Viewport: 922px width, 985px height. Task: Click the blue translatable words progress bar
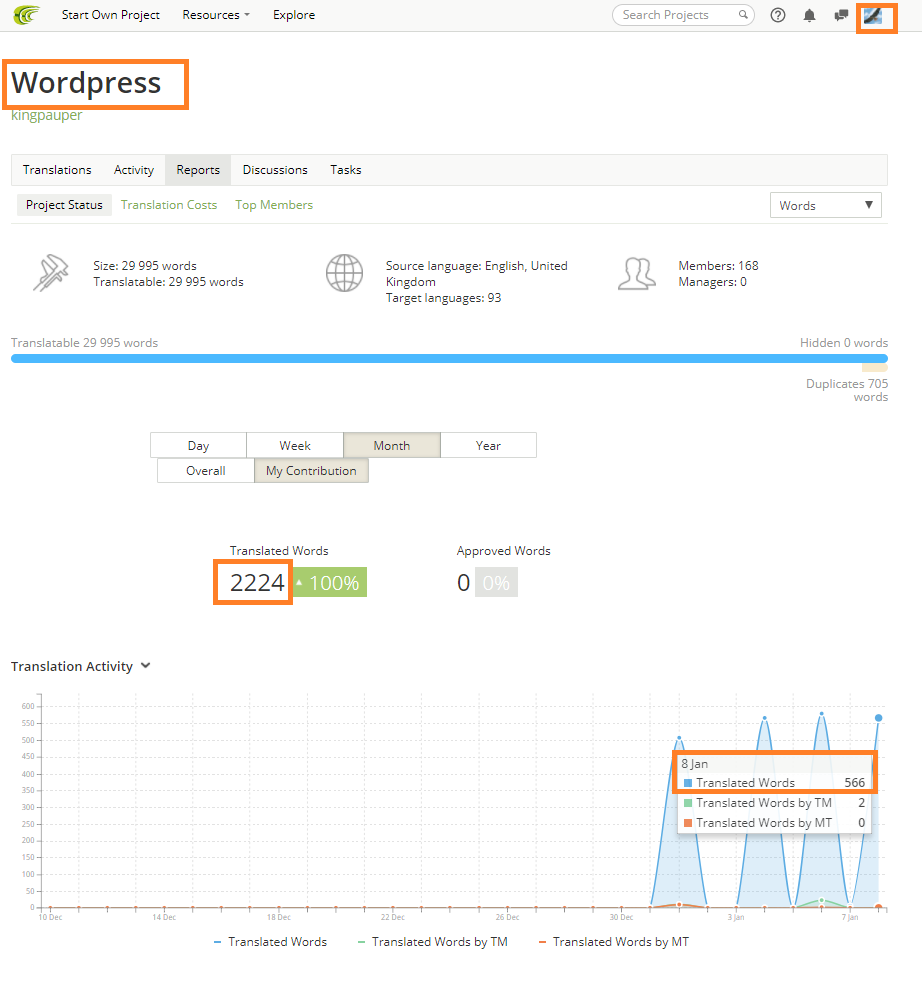point(449,359)
